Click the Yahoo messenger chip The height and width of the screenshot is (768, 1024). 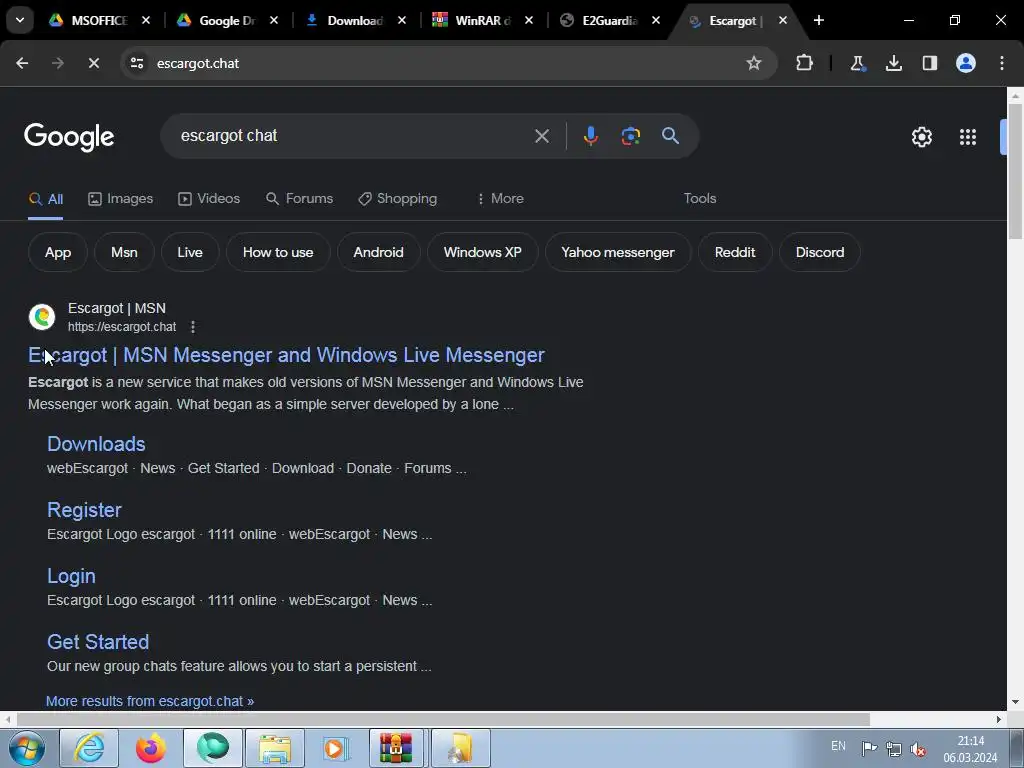click(x=618, y=252)
